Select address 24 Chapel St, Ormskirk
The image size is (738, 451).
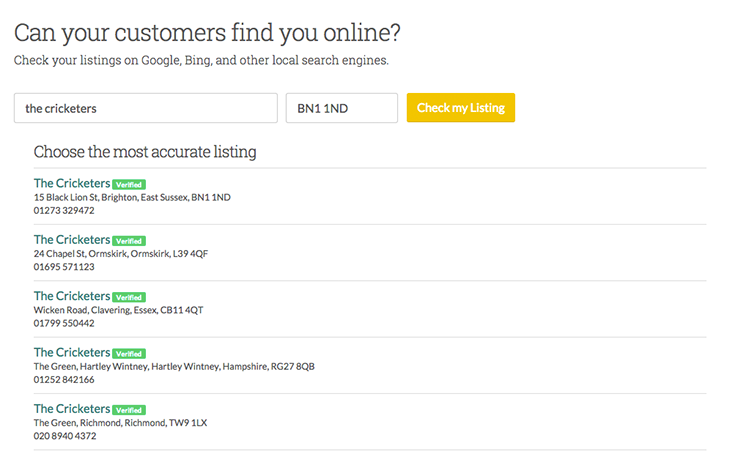(120, 254)
